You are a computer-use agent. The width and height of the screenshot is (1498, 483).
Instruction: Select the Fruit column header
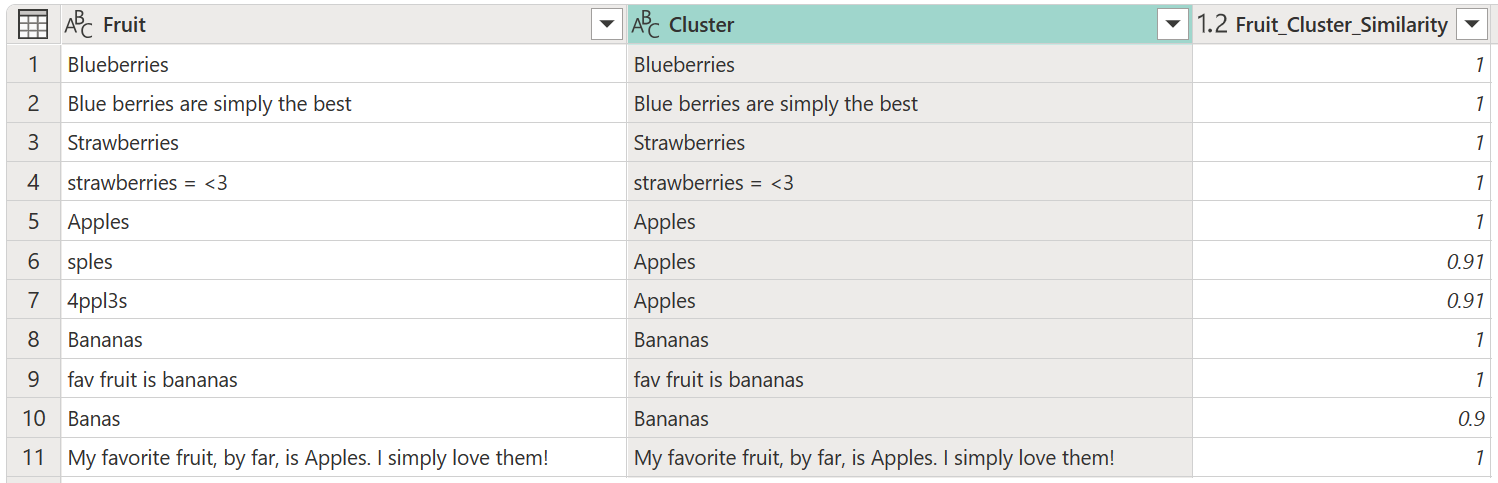click(x=344, y=25)
